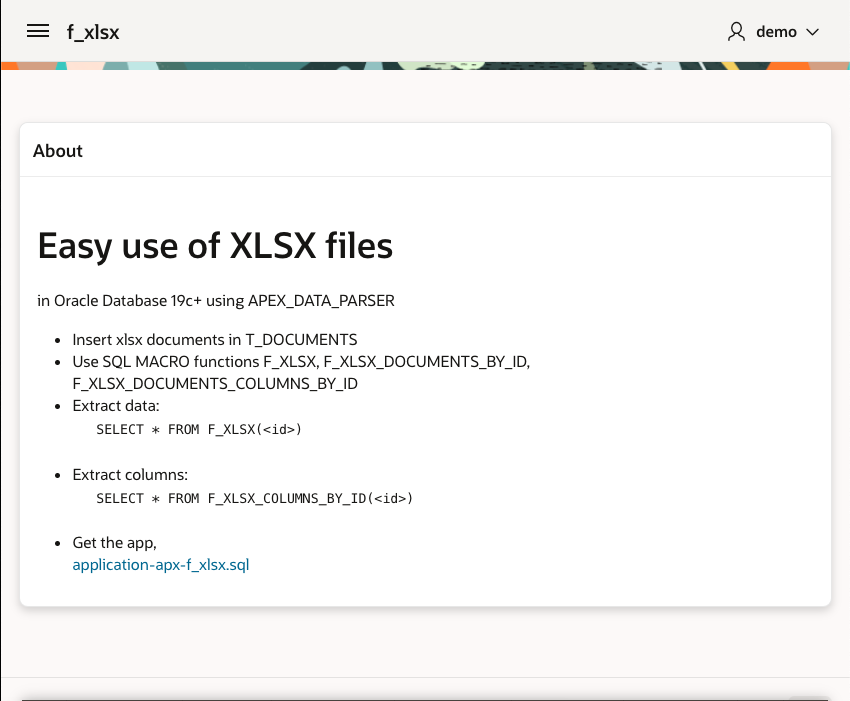
Task: Click the Get the app, bullet text
Action: coord(114,543)
